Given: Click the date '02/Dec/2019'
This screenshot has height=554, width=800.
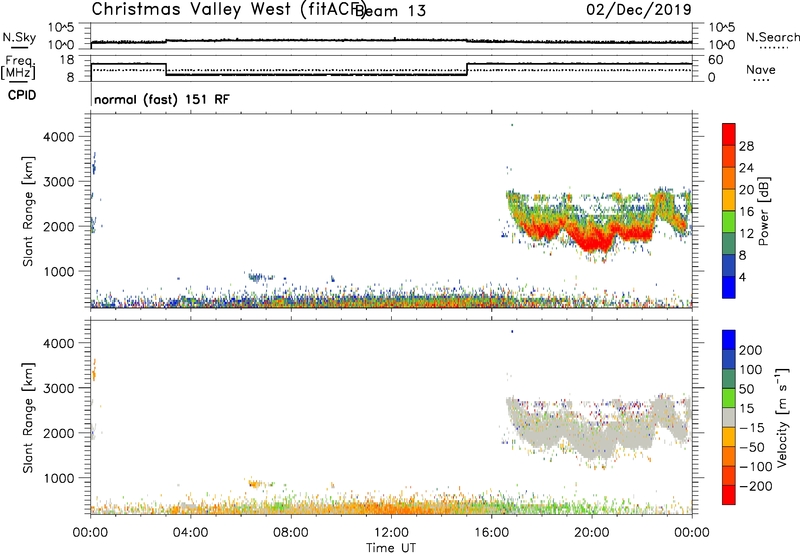Looking at the screenshot, I should tap(639, 9).
